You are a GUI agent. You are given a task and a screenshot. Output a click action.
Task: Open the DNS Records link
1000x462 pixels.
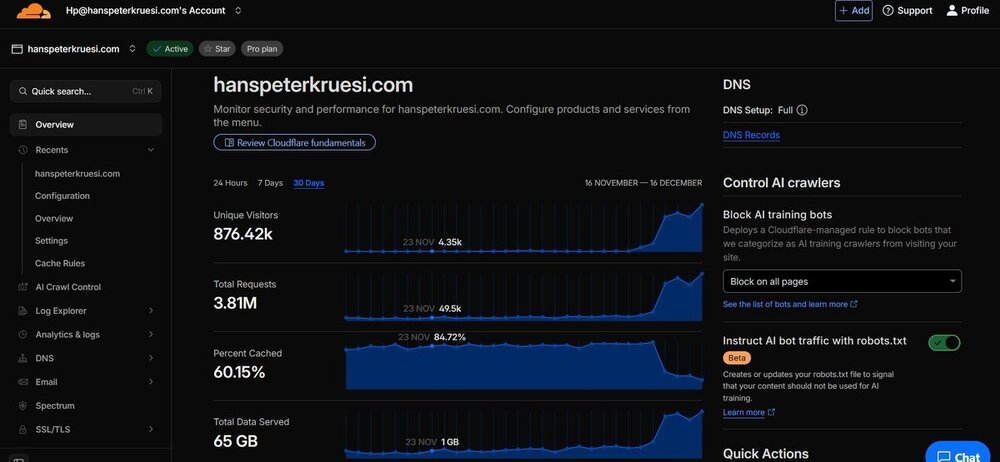[x=751, y=135]
